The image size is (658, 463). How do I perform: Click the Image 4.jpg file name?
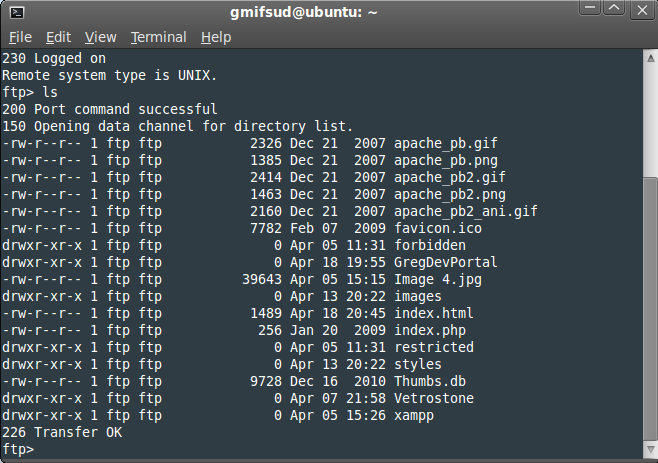point(438,280)
